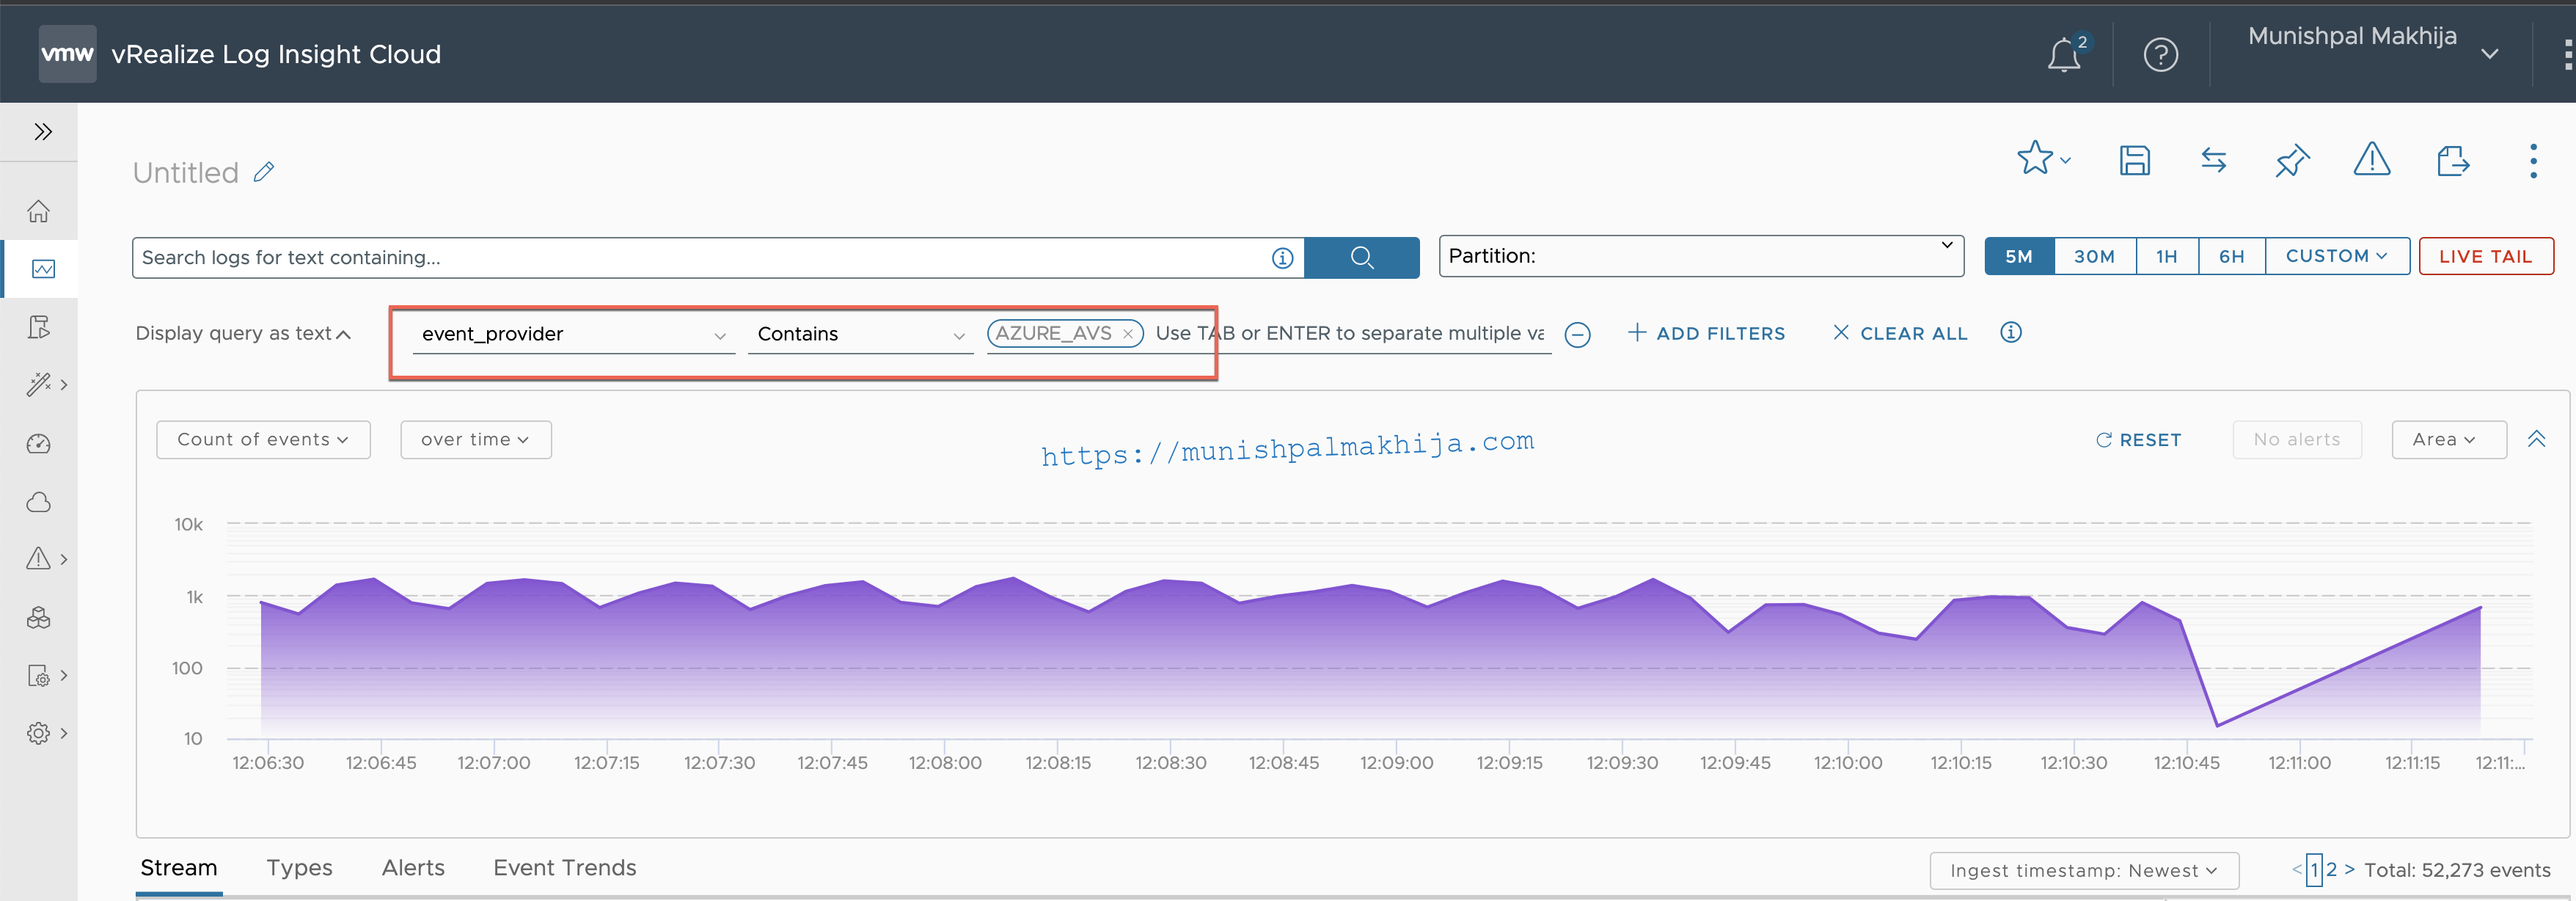
Task: Remove the AZURE_AVS filter chip
Action: click(1127, 334)
